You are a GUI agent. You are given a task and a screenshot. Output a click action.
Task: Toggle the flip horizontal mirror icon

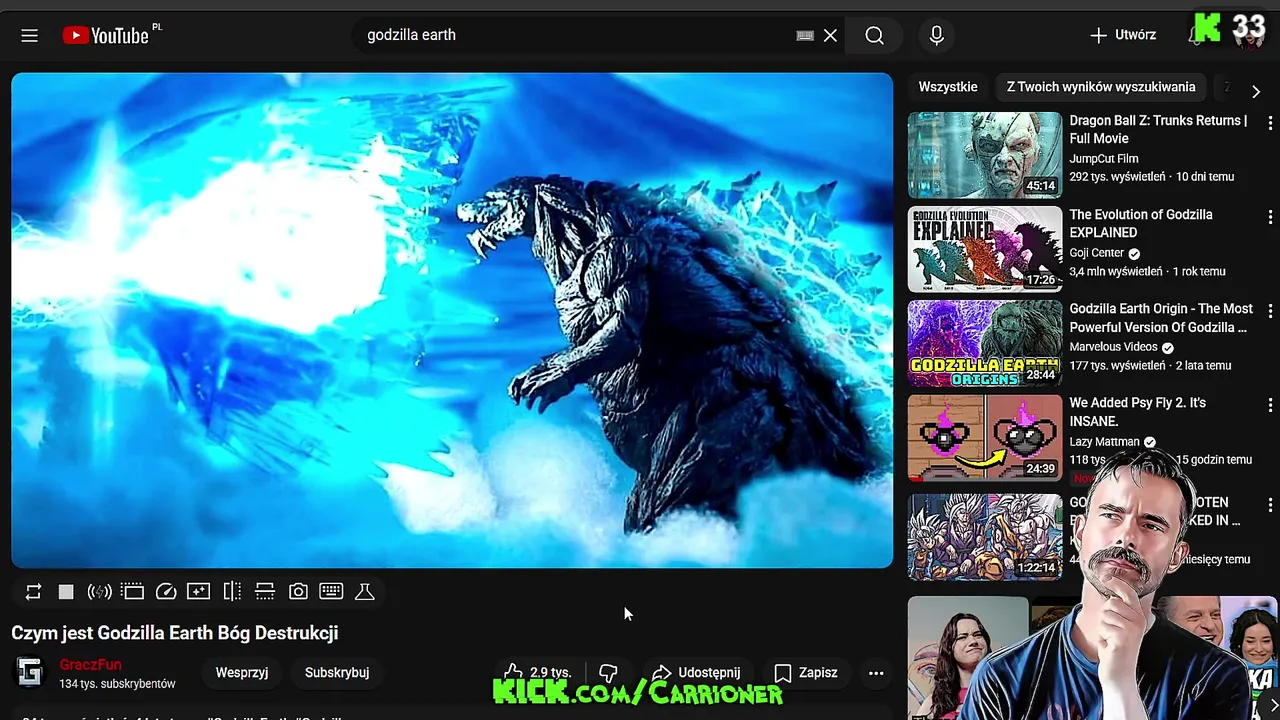(x=232, y=592)
